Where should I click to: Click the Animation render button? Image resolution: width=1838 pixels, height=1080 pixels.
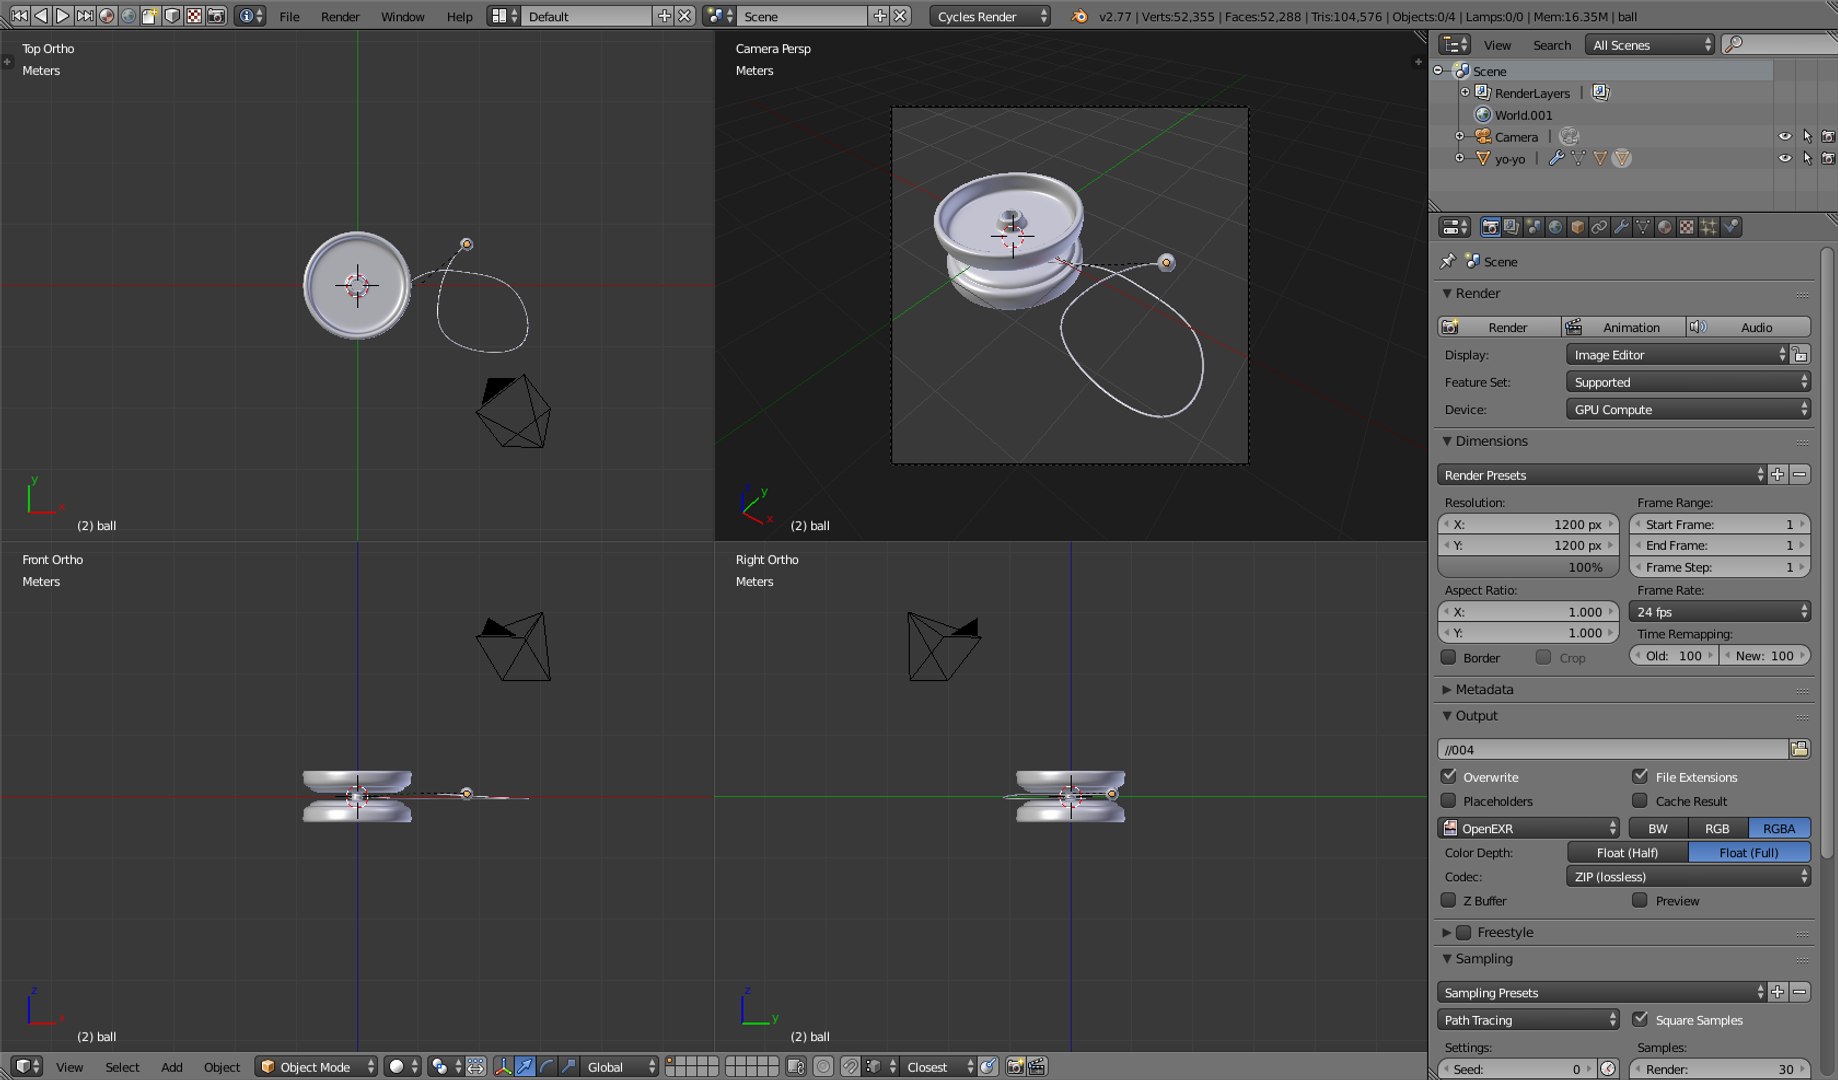(1623, 327)
